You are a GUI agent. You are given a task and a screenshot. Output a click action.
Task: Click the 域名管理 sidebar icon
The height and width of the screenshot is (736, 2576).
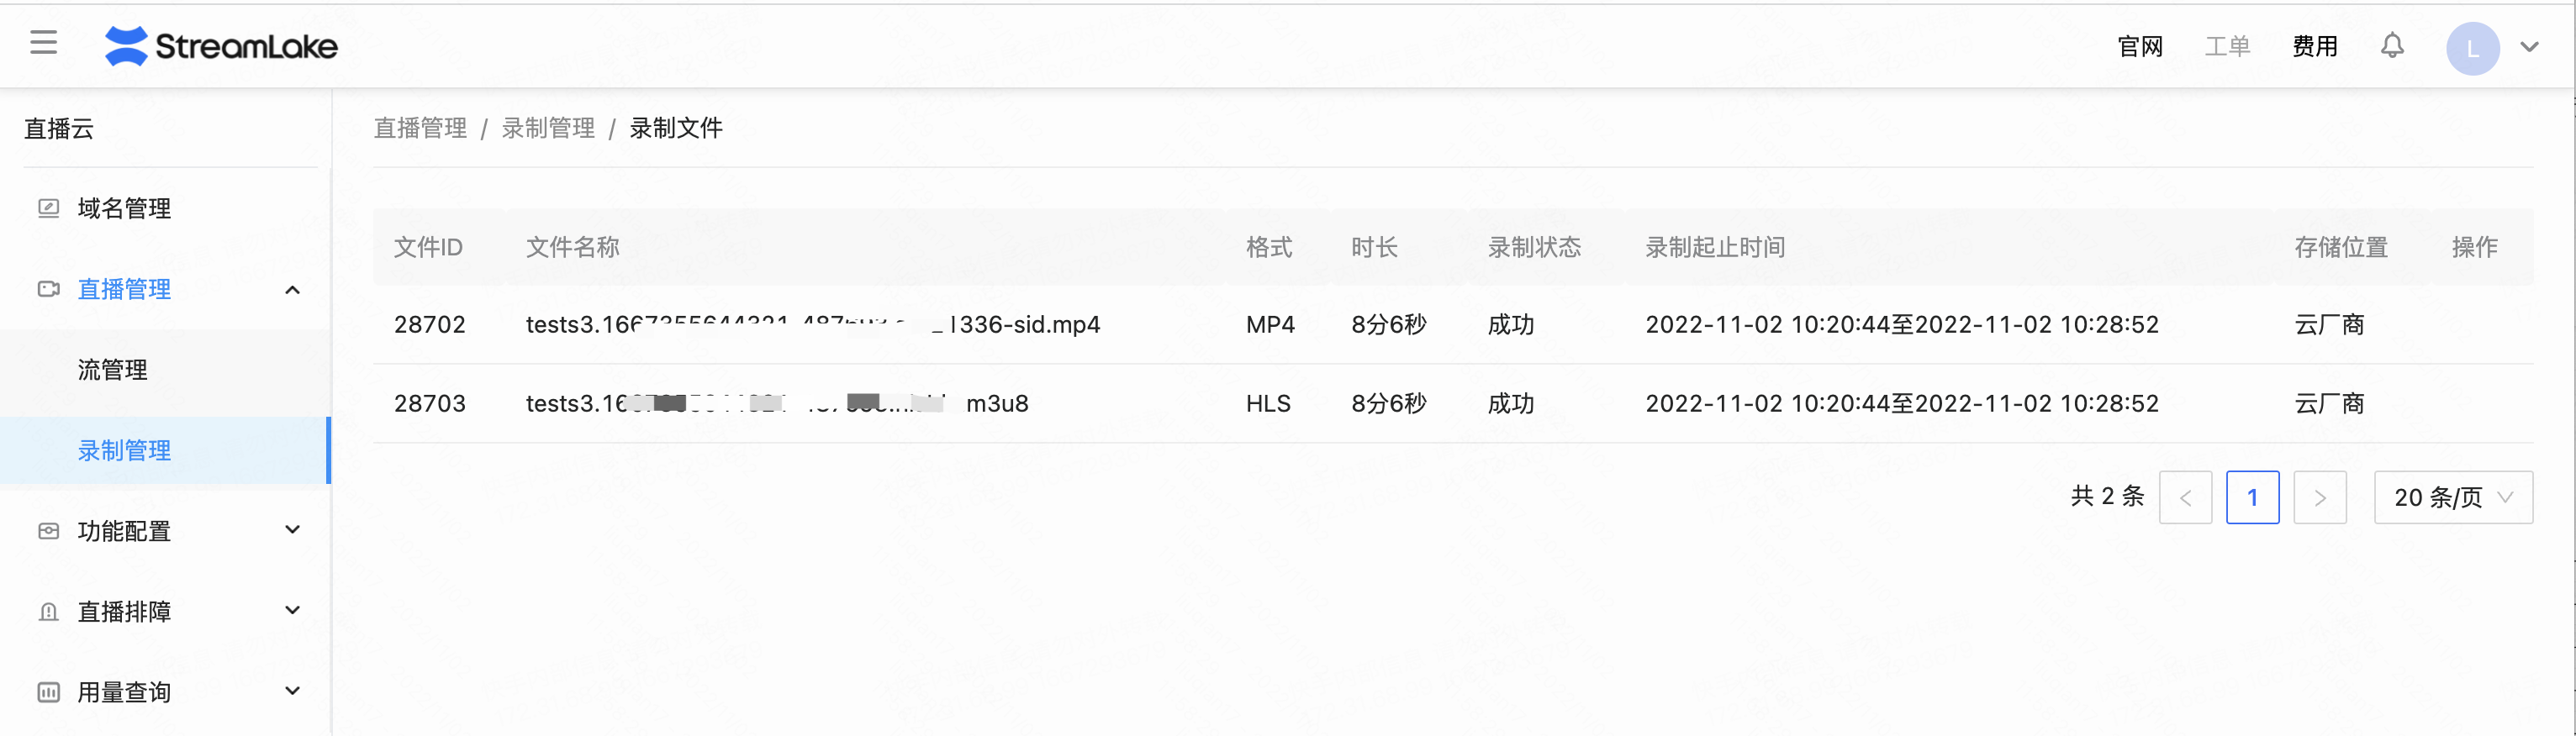tap(48, 208)
